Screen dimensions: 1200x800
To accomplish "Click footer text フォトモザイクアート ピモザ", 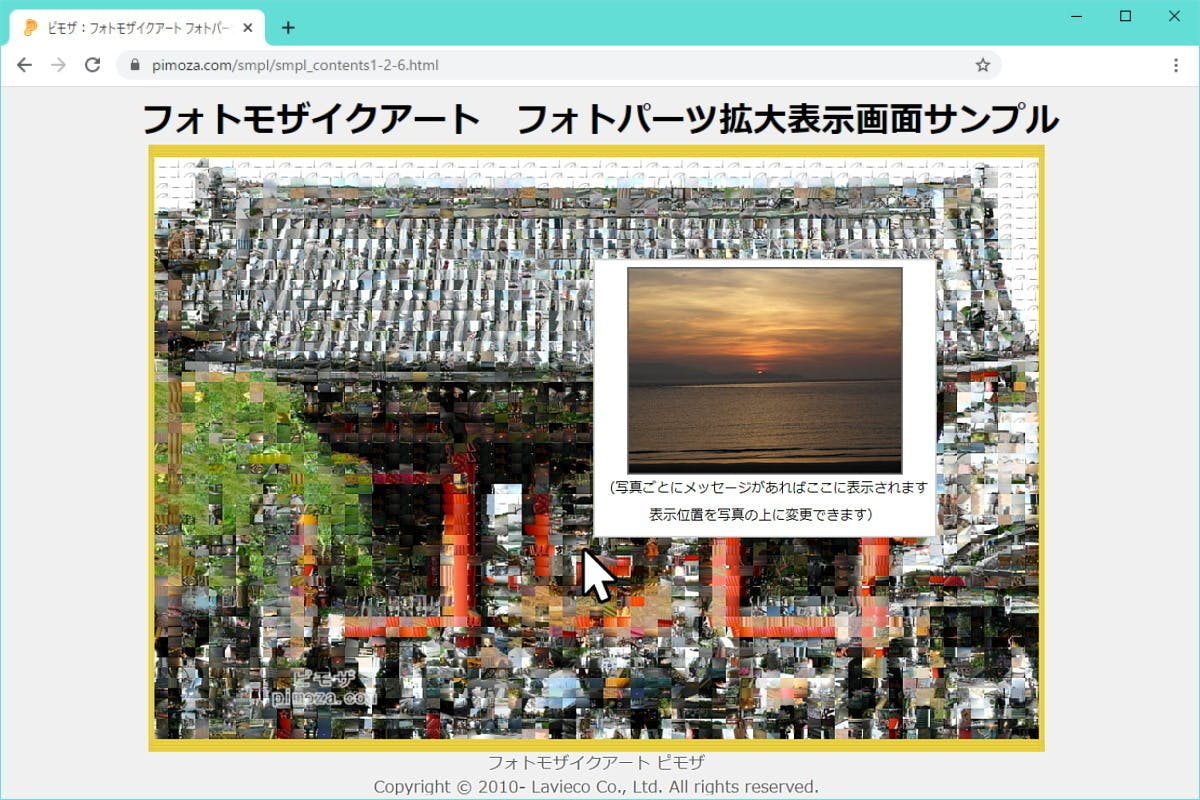I will click(x=596, y=763).
